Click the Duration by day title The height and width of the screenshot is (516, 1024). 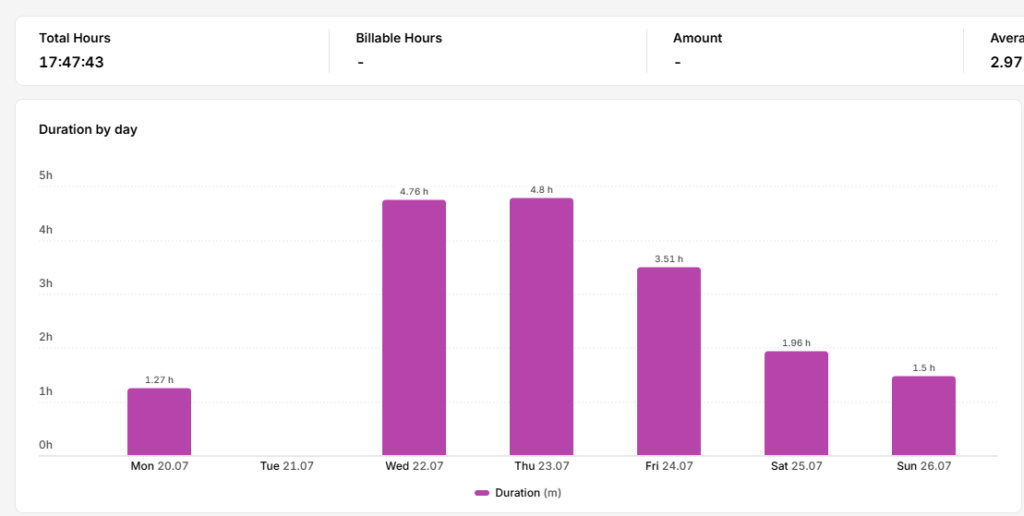[88, 129]
